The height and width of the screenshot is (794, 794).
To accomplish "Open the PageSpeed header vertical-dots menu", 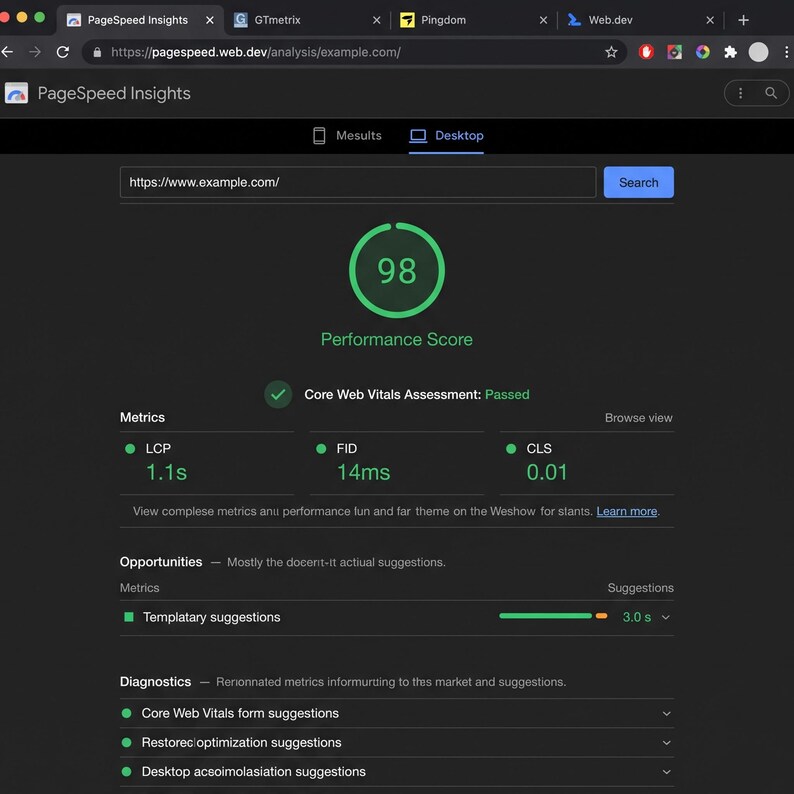I will tap(740, 93).
